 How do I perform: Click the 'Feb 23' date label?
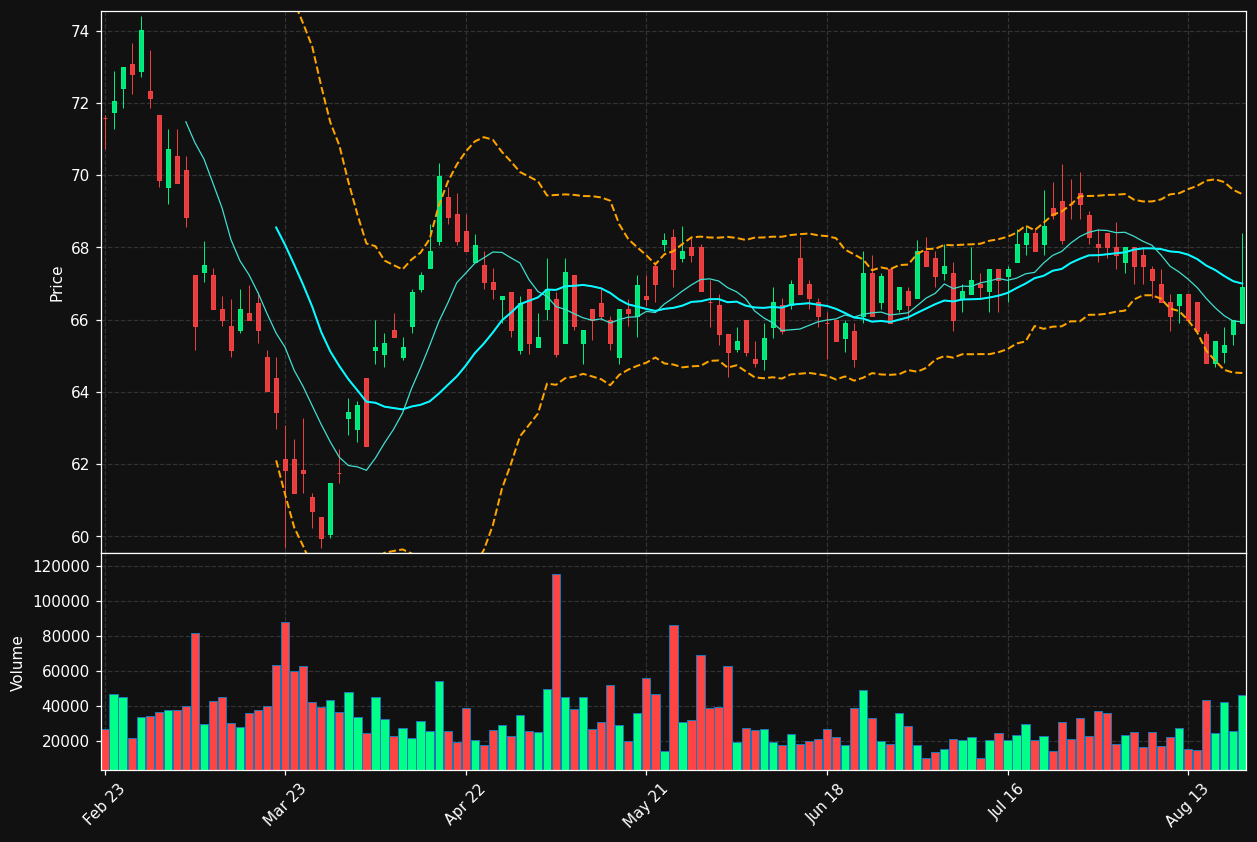coord(105,805)
